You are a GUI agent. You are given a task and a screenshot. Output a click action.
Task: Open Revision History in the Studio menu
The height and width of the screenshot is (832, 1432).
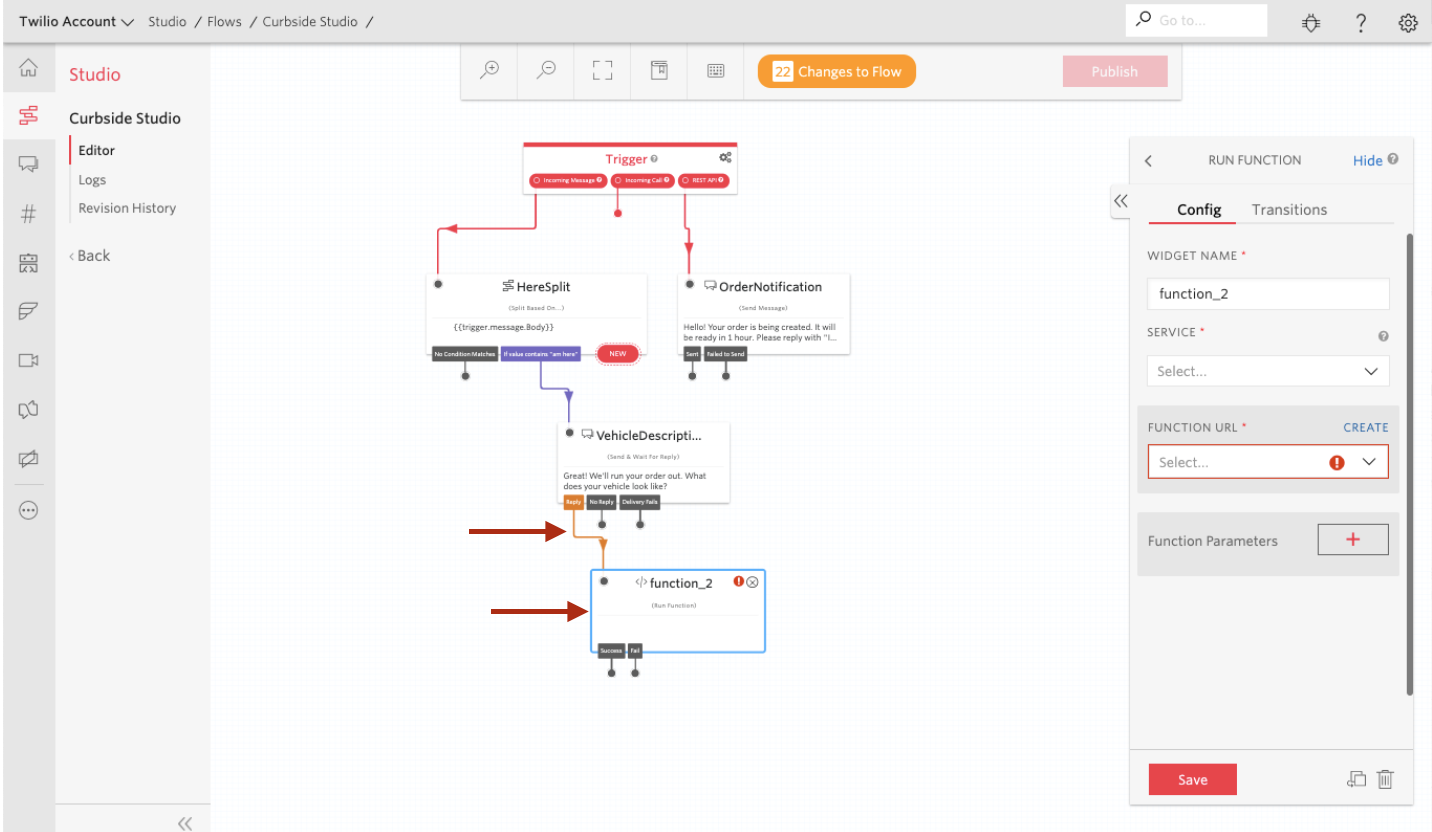[x=127, y=208]
